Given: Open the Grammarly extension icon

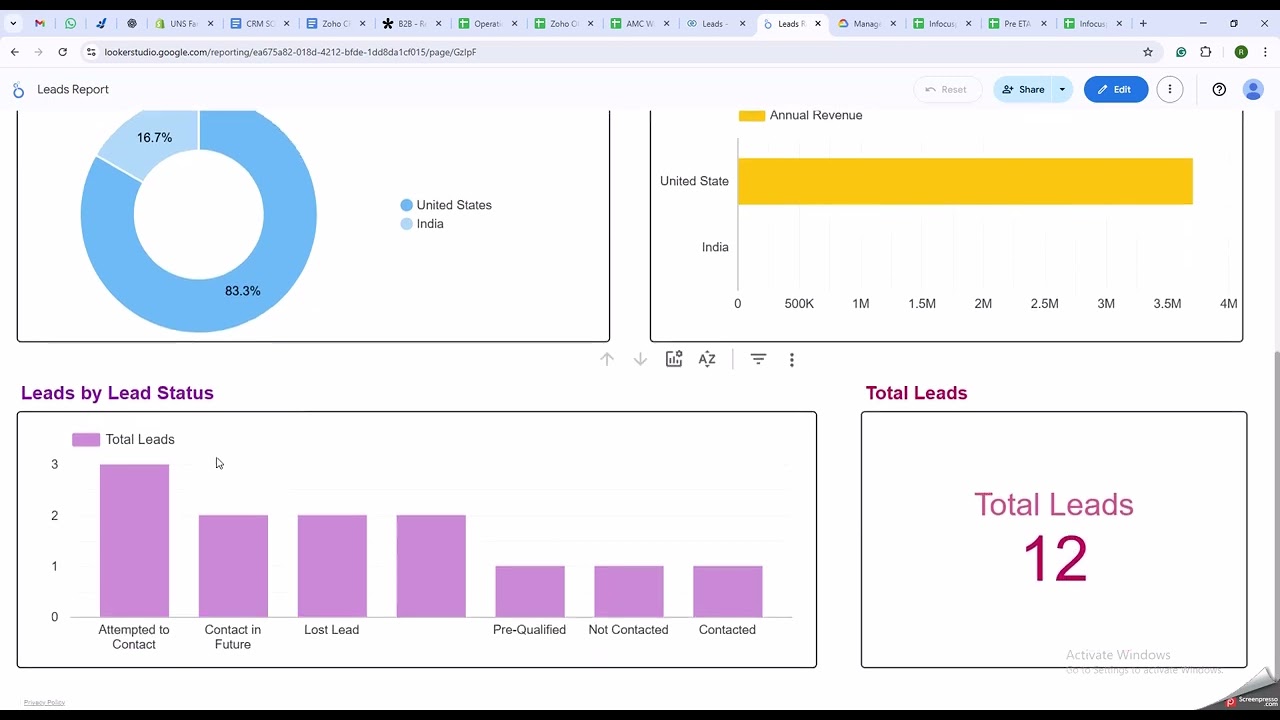Looking at the screenshot, I should pos(1181,52).
